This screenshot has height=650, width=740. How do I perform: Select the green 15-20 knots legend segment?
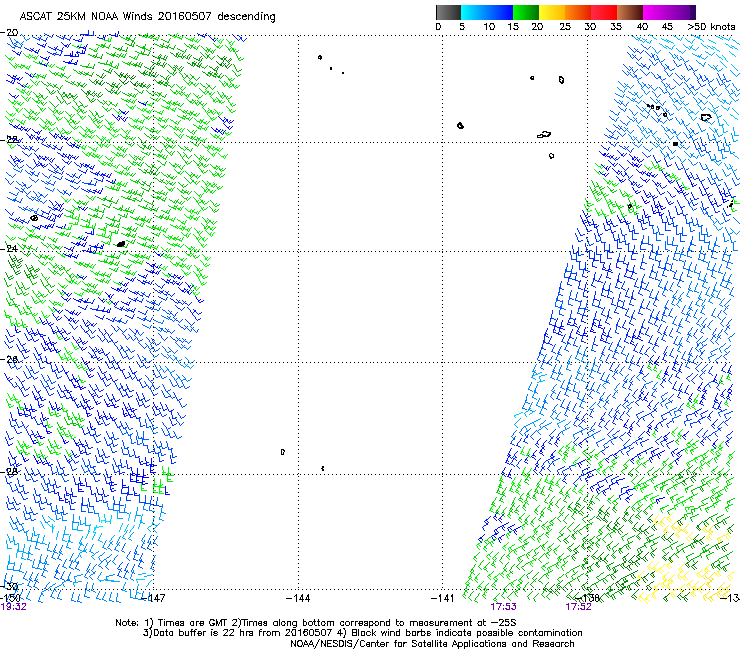[x=526, y=12]
